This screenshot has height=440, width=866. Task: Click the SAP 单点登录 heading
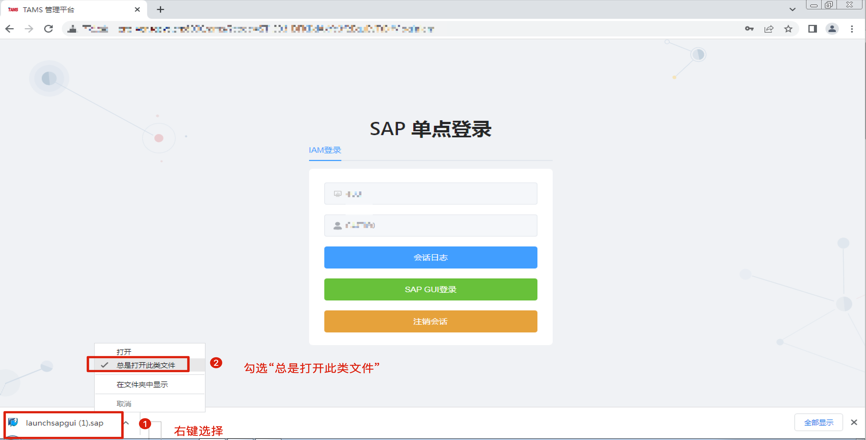pos(431,129)
